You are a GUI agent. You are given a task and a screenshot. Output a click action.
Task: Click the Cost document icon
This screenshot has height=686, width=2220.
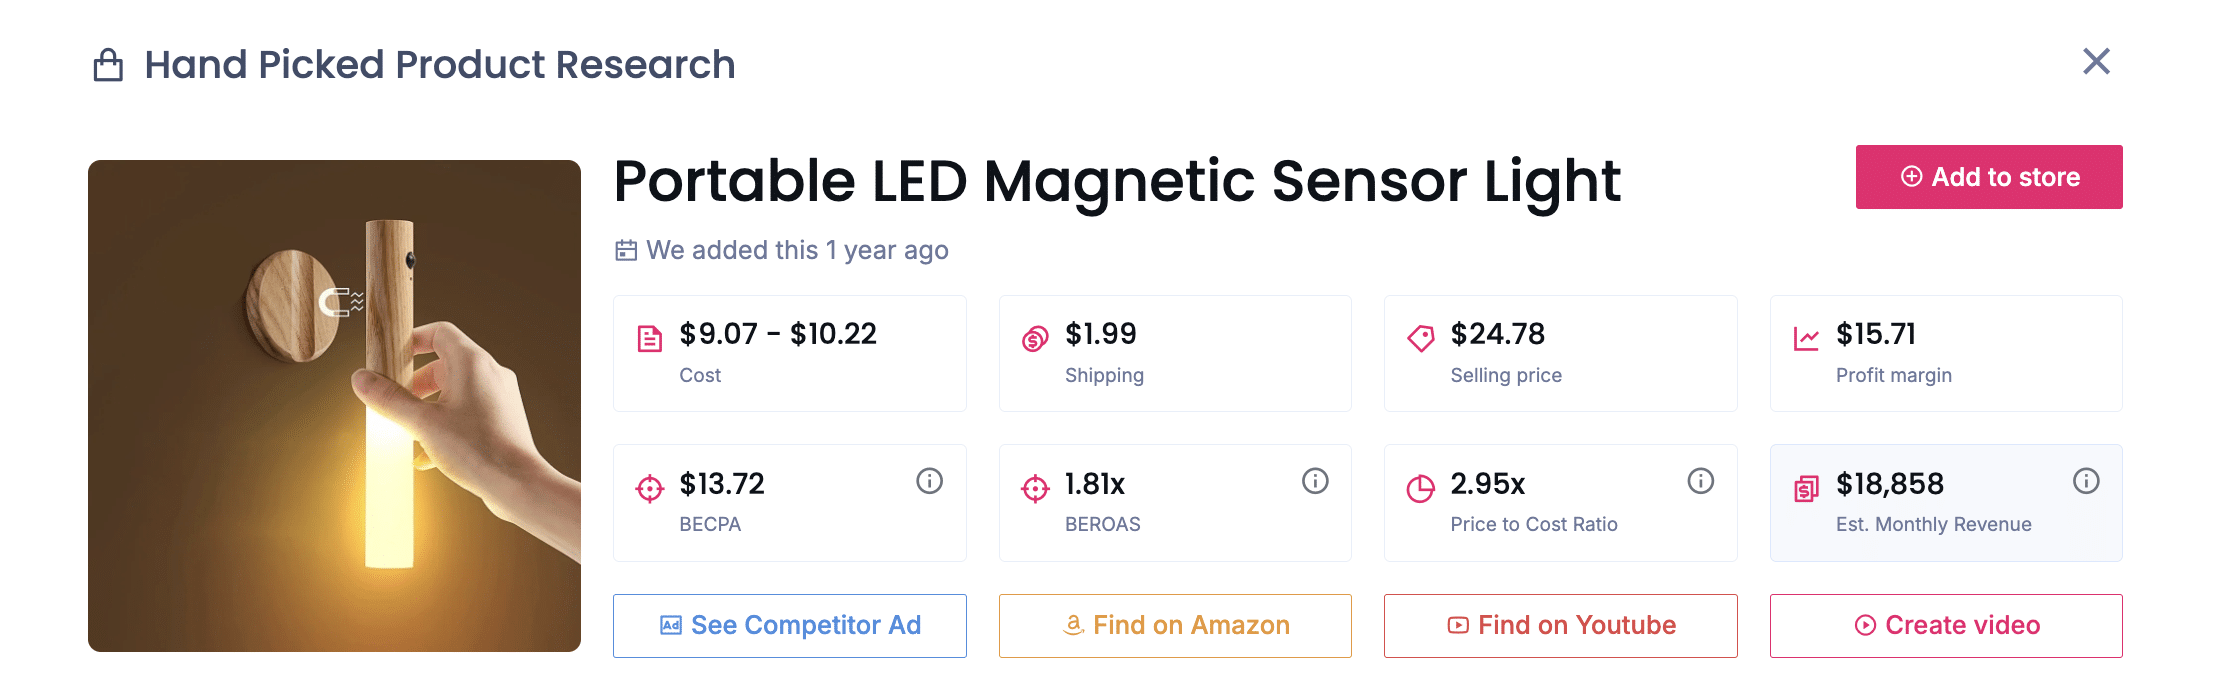(x=650, y=336)
